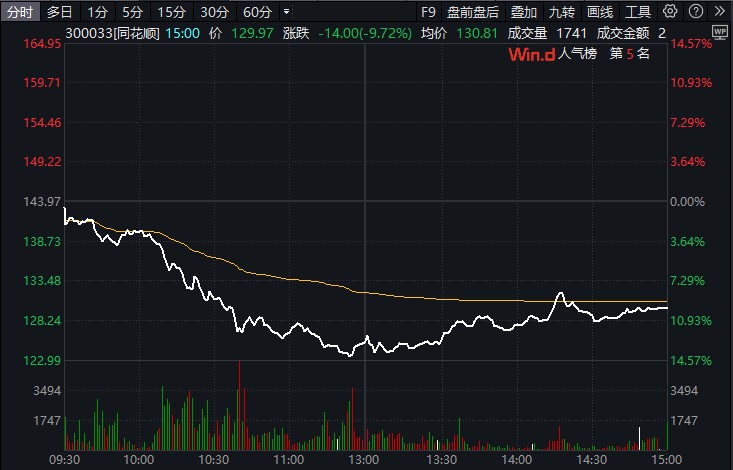Toggle 盘前盘后 display

(x=473, y=12)
